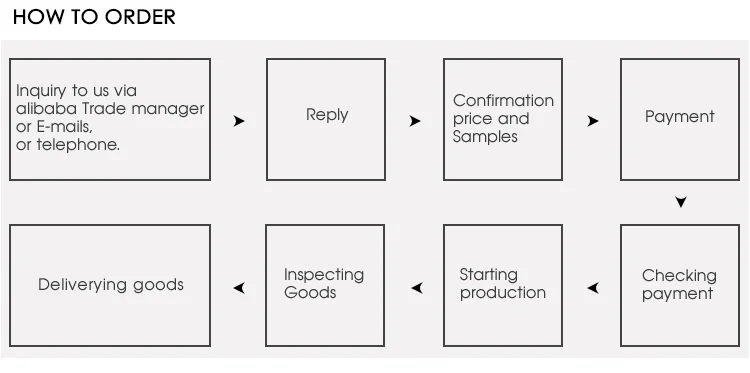Image resolution: width=750 pixels, height=373 pixels.
Task: Click the arrow between Inspecting Goods and Deliverying goods
Action: (x=239, y=288)
